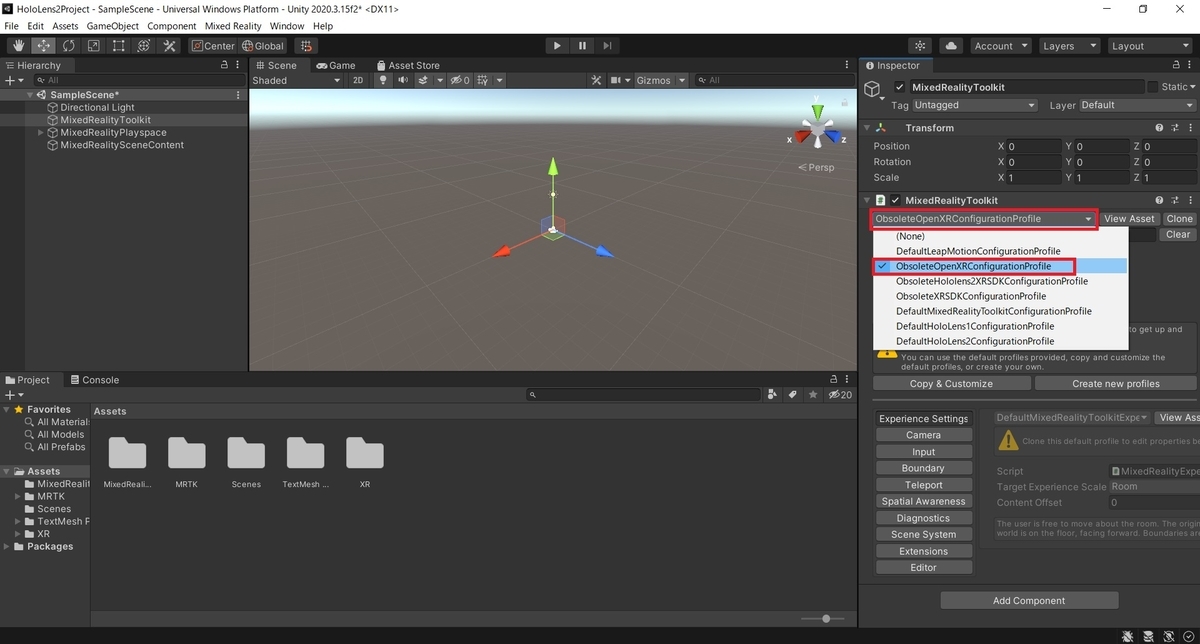Click the Create new profiles button
The image size is (1200, 644).
click(x=1116, y=384)
